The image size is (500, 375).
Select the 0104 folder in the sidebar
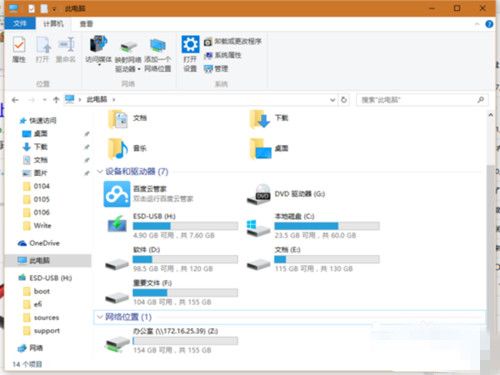click(x=36, y=186)
